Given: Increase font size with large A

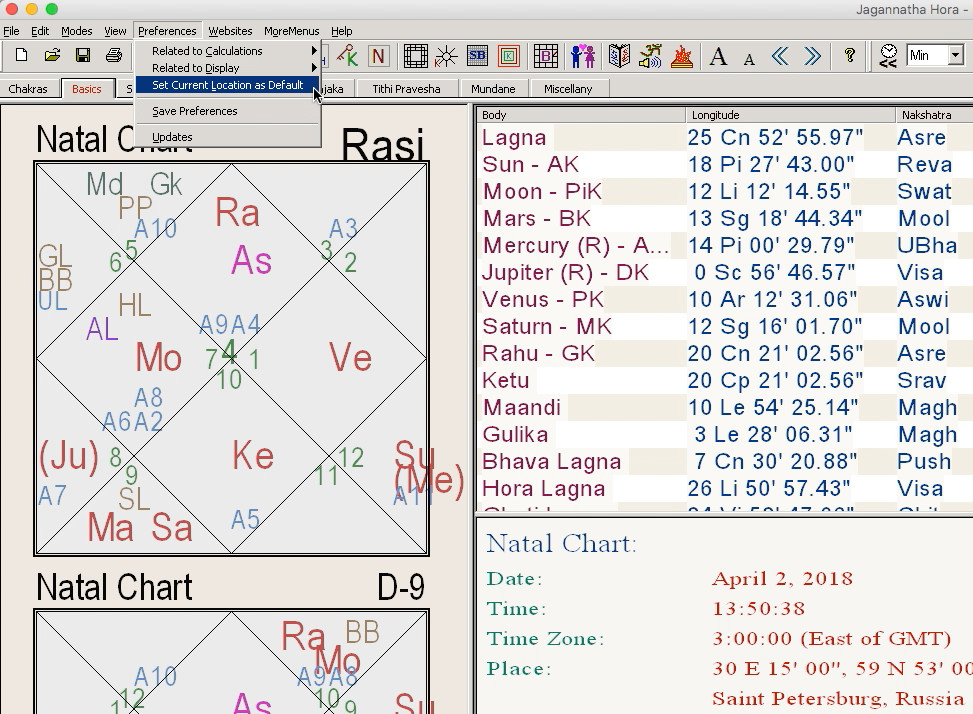Looking at the screenshot, I should (719, 56).
